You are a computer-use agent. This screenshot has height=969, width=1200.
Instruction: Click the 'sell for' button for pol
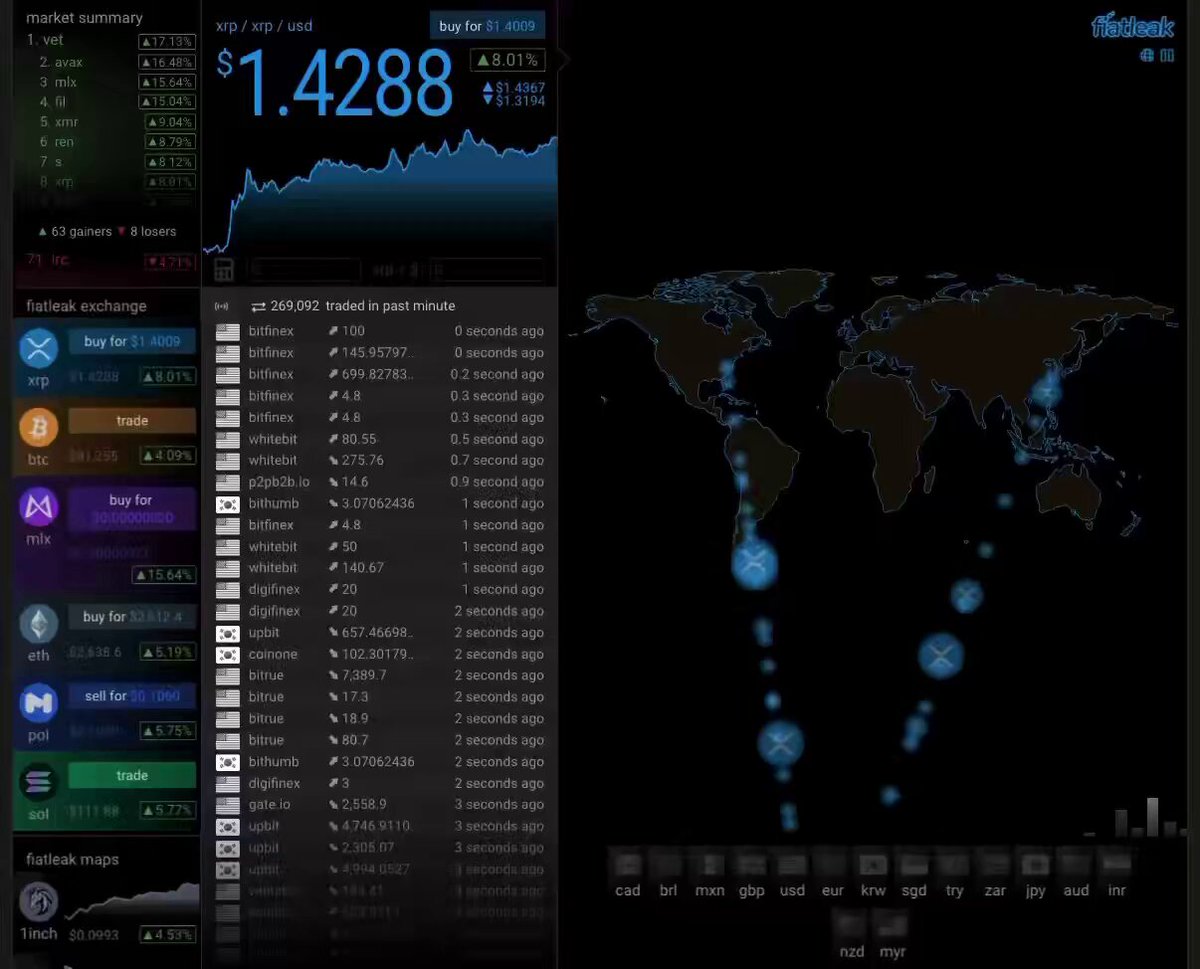(132, 696)
